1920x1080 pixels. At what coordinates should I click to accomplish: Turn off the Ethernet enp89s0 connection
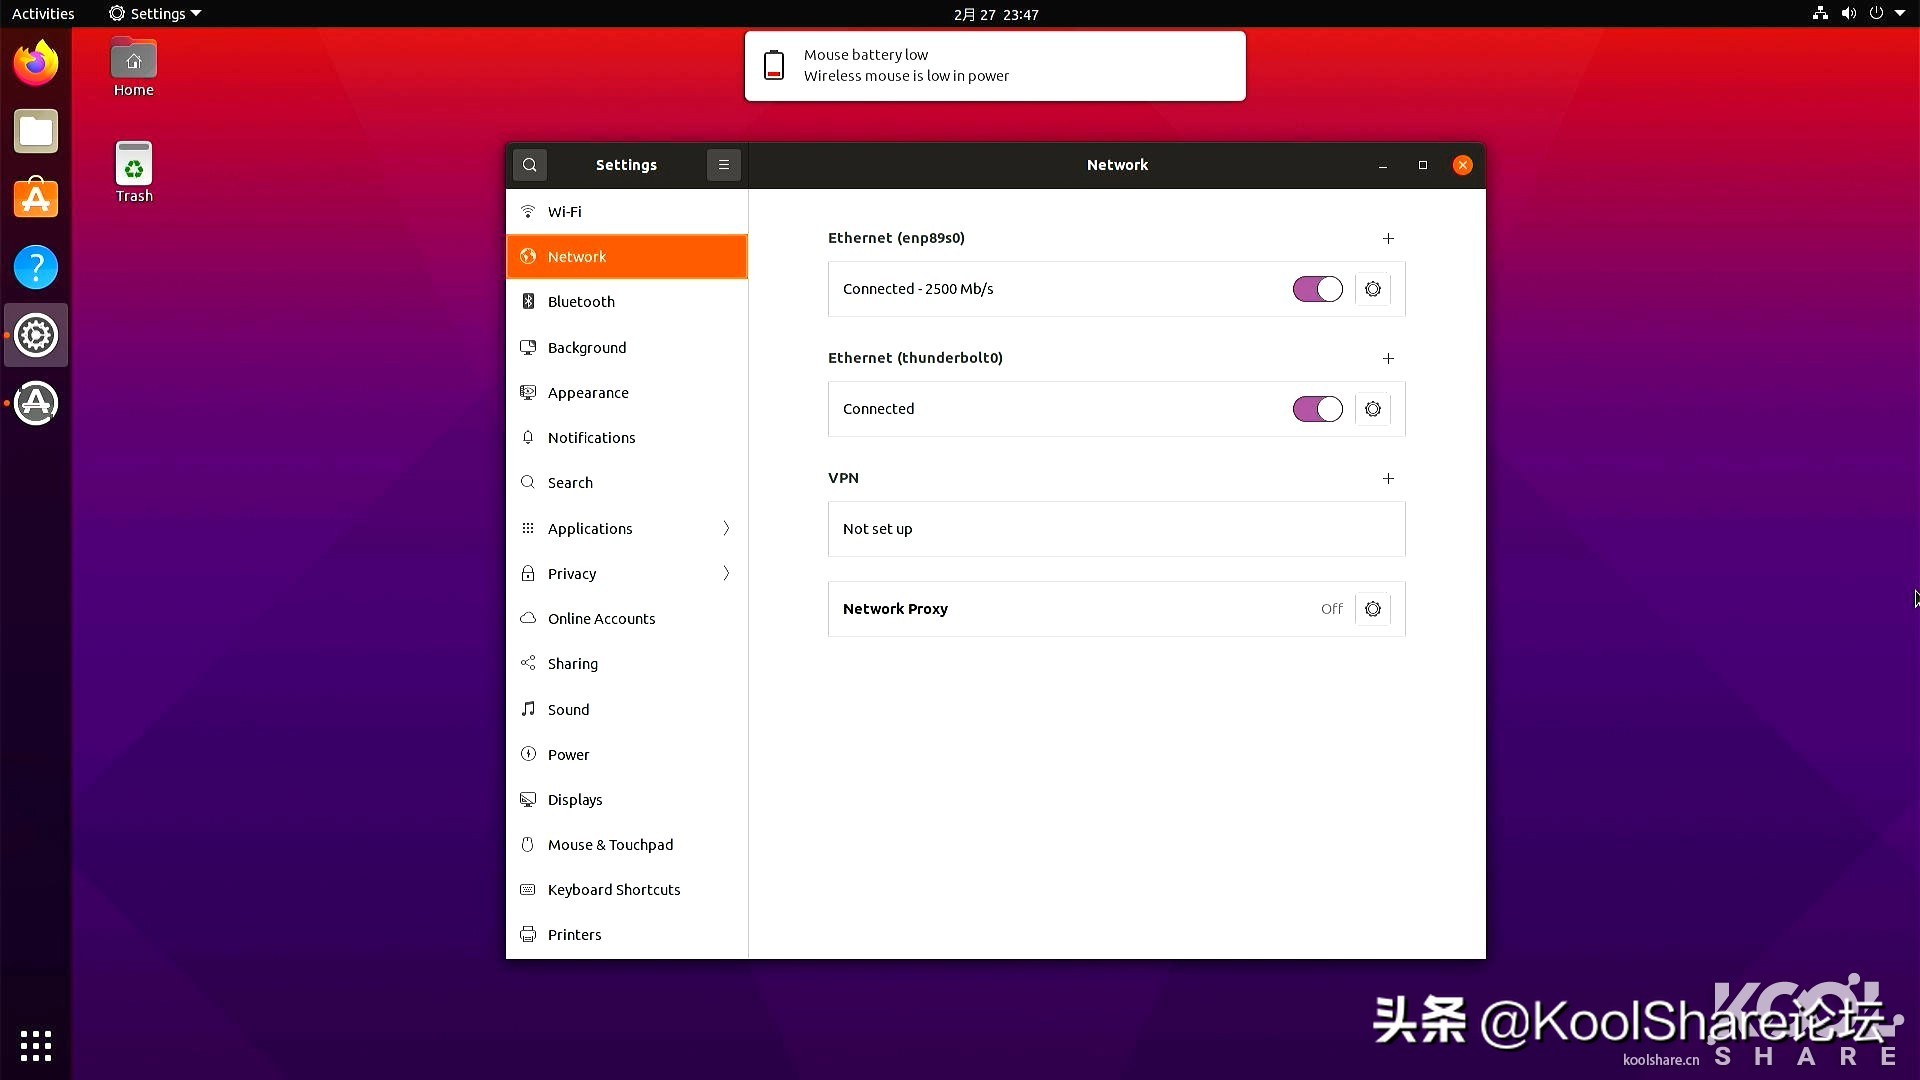coord(1317,289)
